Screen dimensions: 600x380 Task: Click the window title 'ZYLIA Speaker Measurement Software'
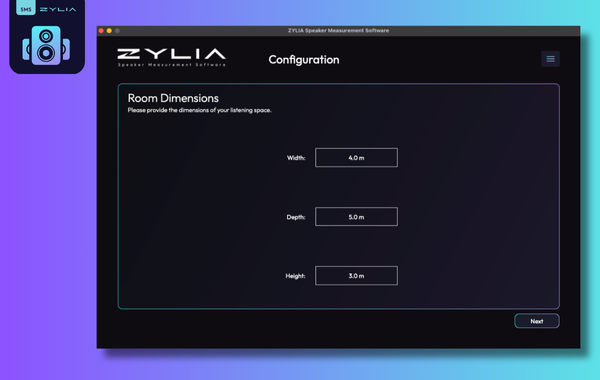(x=338, y=31)
